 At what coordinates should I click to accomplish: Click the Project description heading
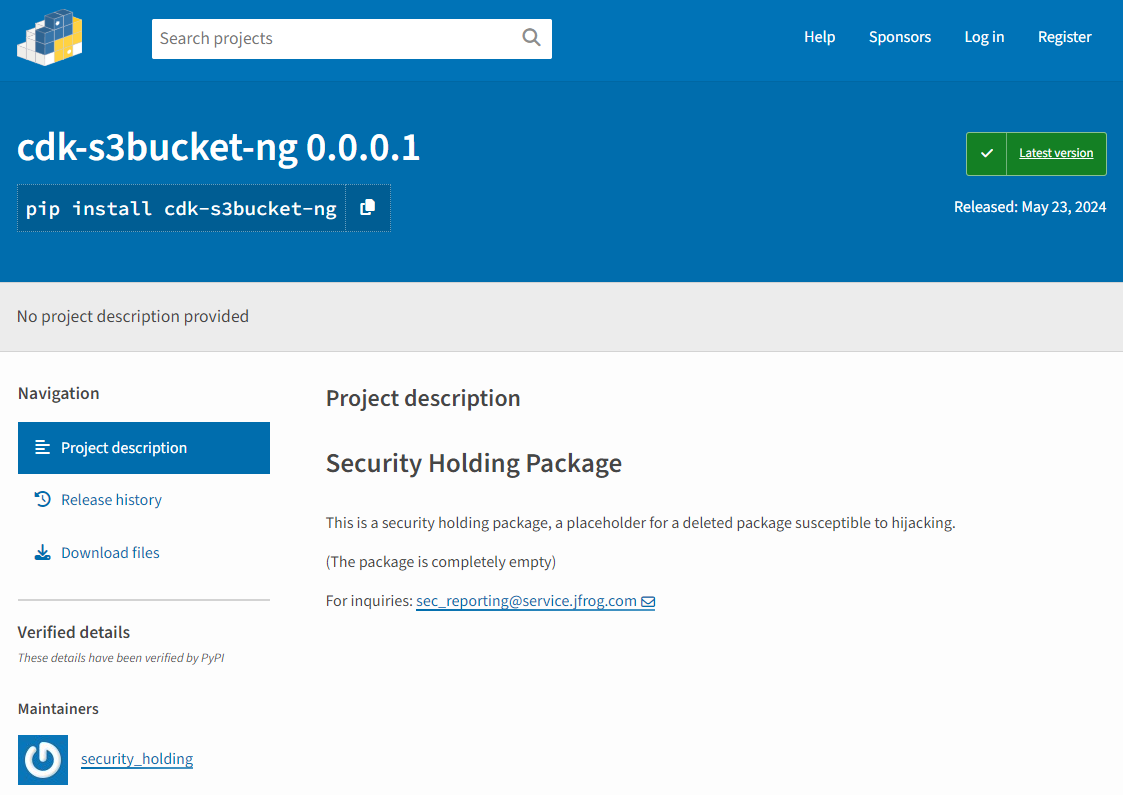423,398
